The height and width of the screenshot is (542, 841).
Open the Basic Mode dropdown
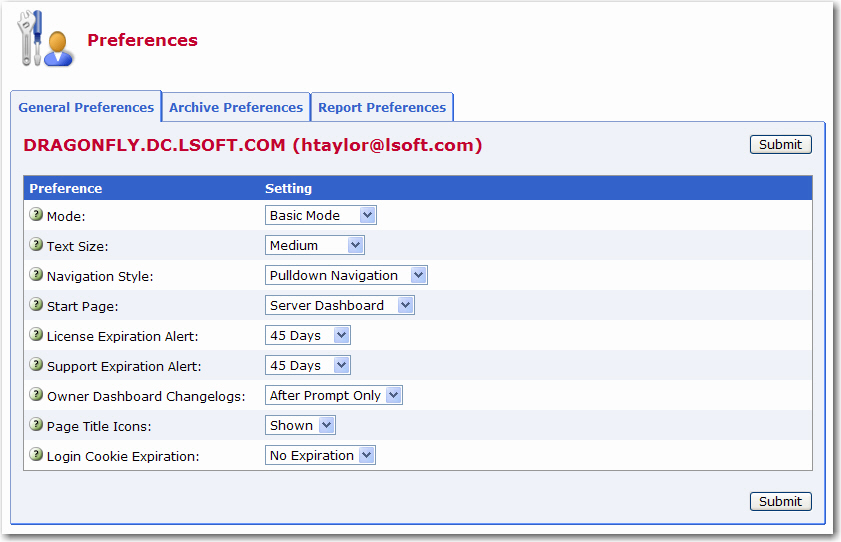coord(321,215)
